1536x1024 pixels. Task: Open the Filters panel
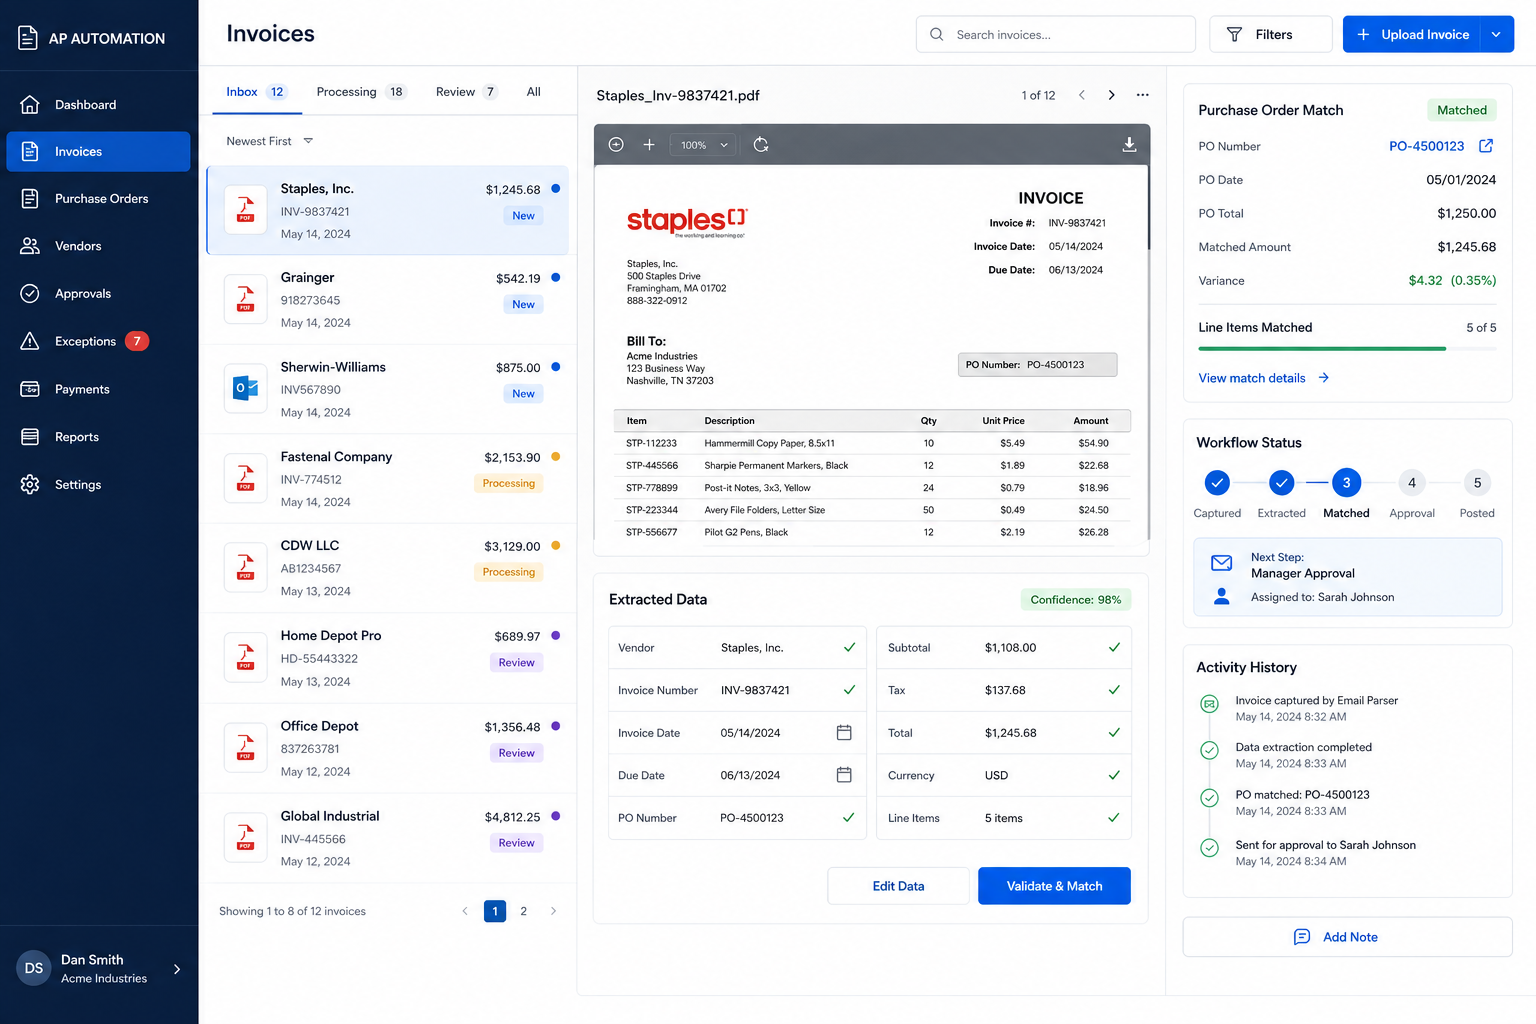(1270, 34)
